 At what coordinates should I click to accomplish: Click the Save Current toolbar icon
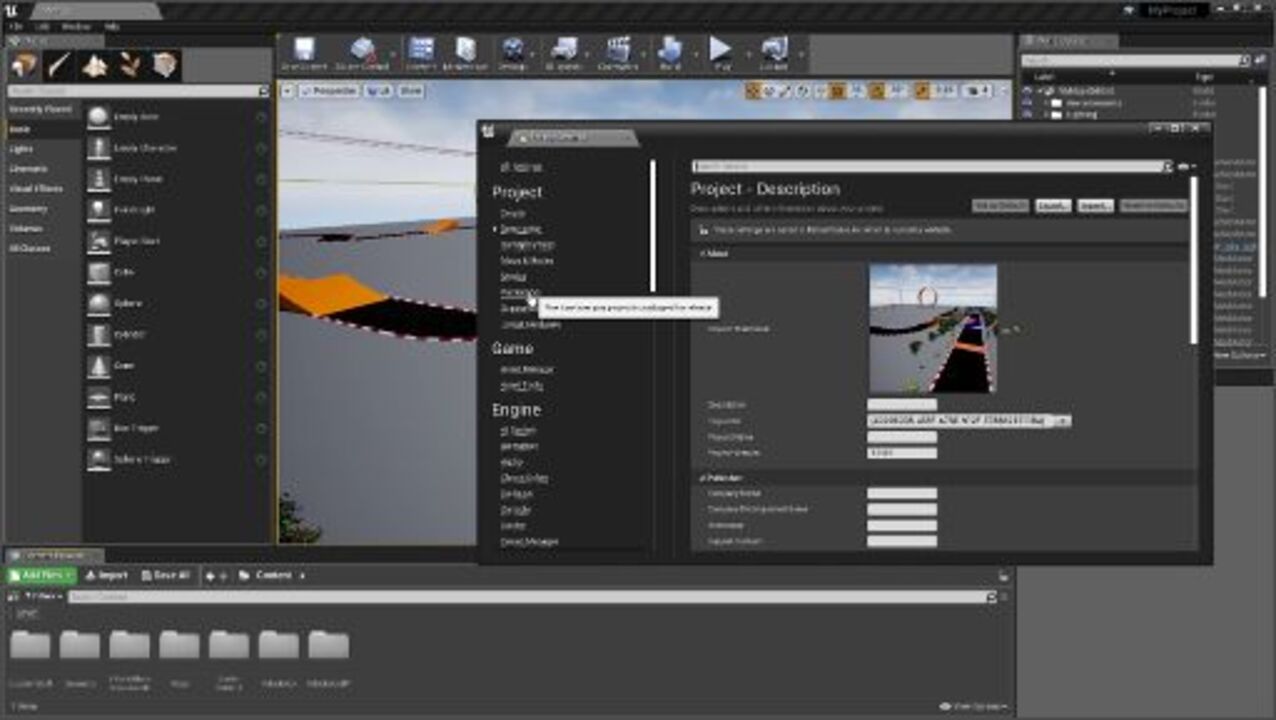click(303, 53)
